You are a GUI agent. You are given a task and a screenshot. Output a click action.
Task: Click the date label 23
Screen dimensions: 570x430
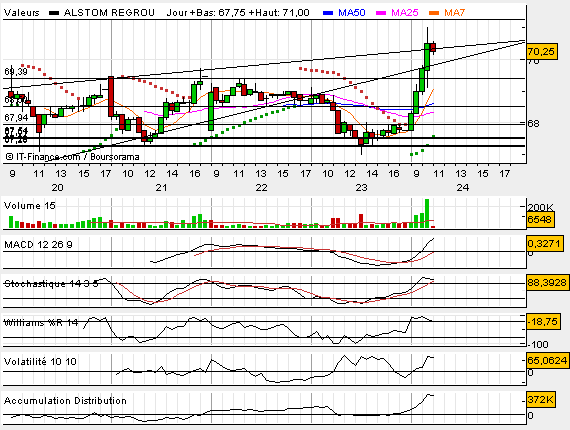click(361, 188)
